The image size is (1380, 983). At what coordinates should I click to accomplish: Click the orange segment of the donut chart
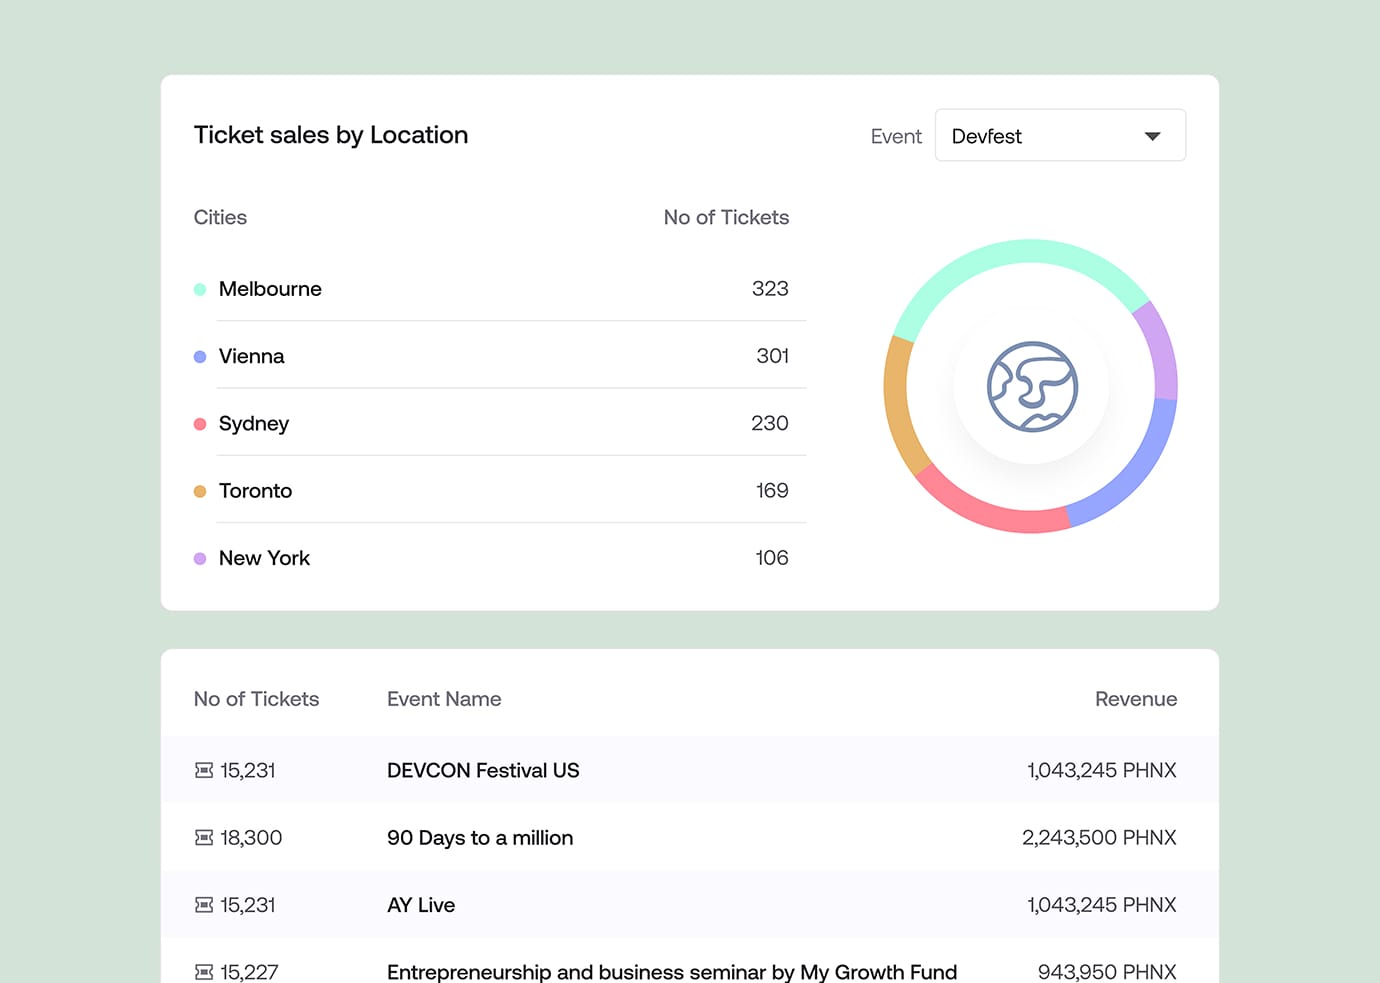[x=899, y=405]
